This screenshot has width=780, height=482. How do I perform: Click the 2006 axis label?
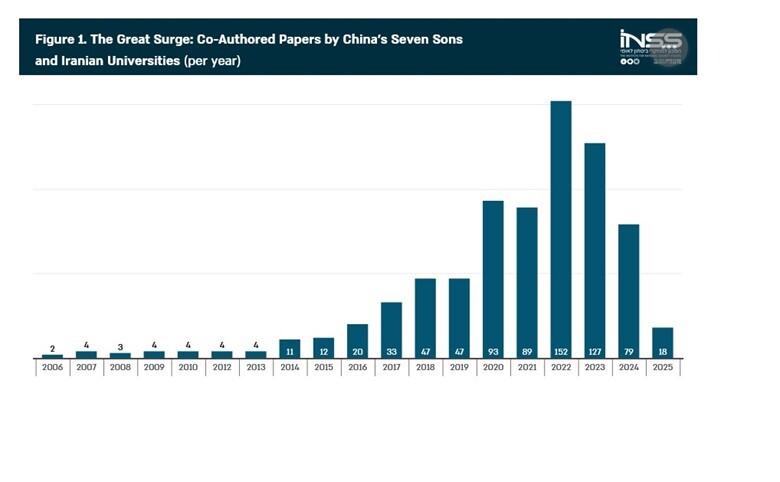coord(52,367)
